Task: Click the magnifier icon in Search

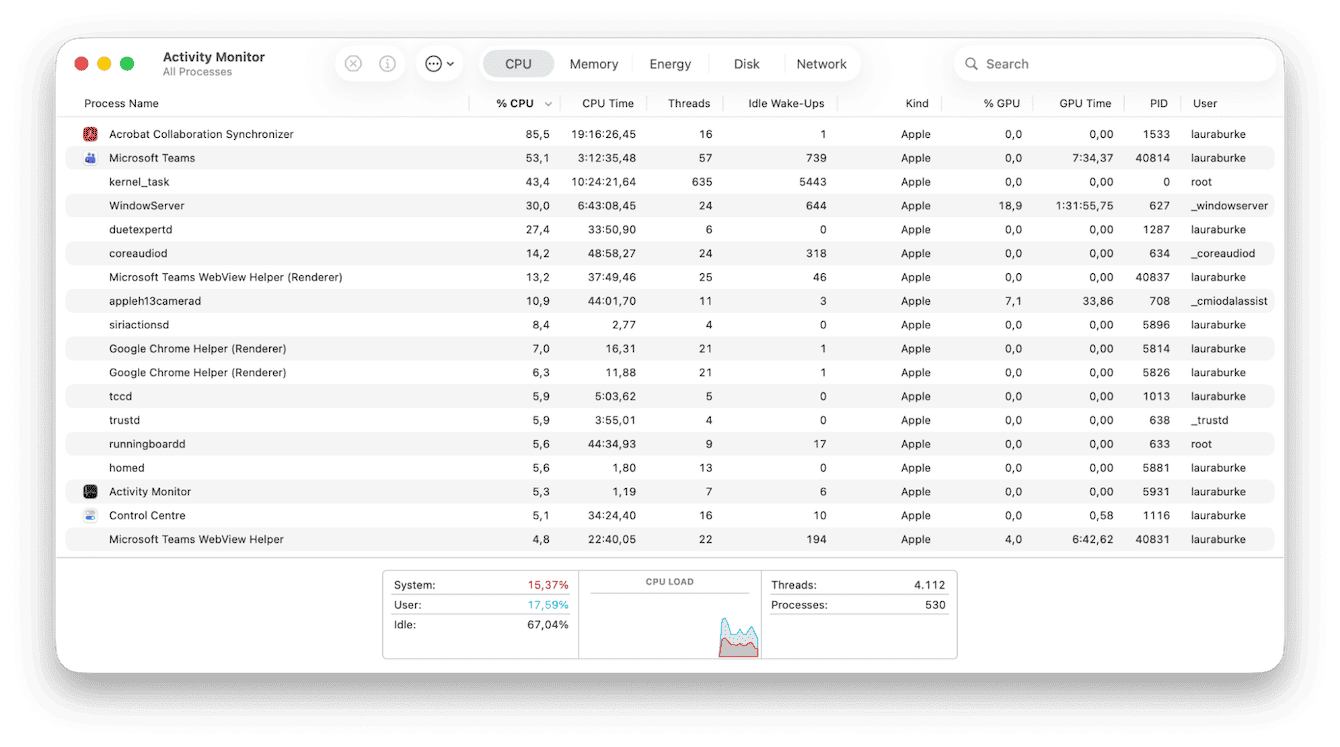Action: click(971, 64)
